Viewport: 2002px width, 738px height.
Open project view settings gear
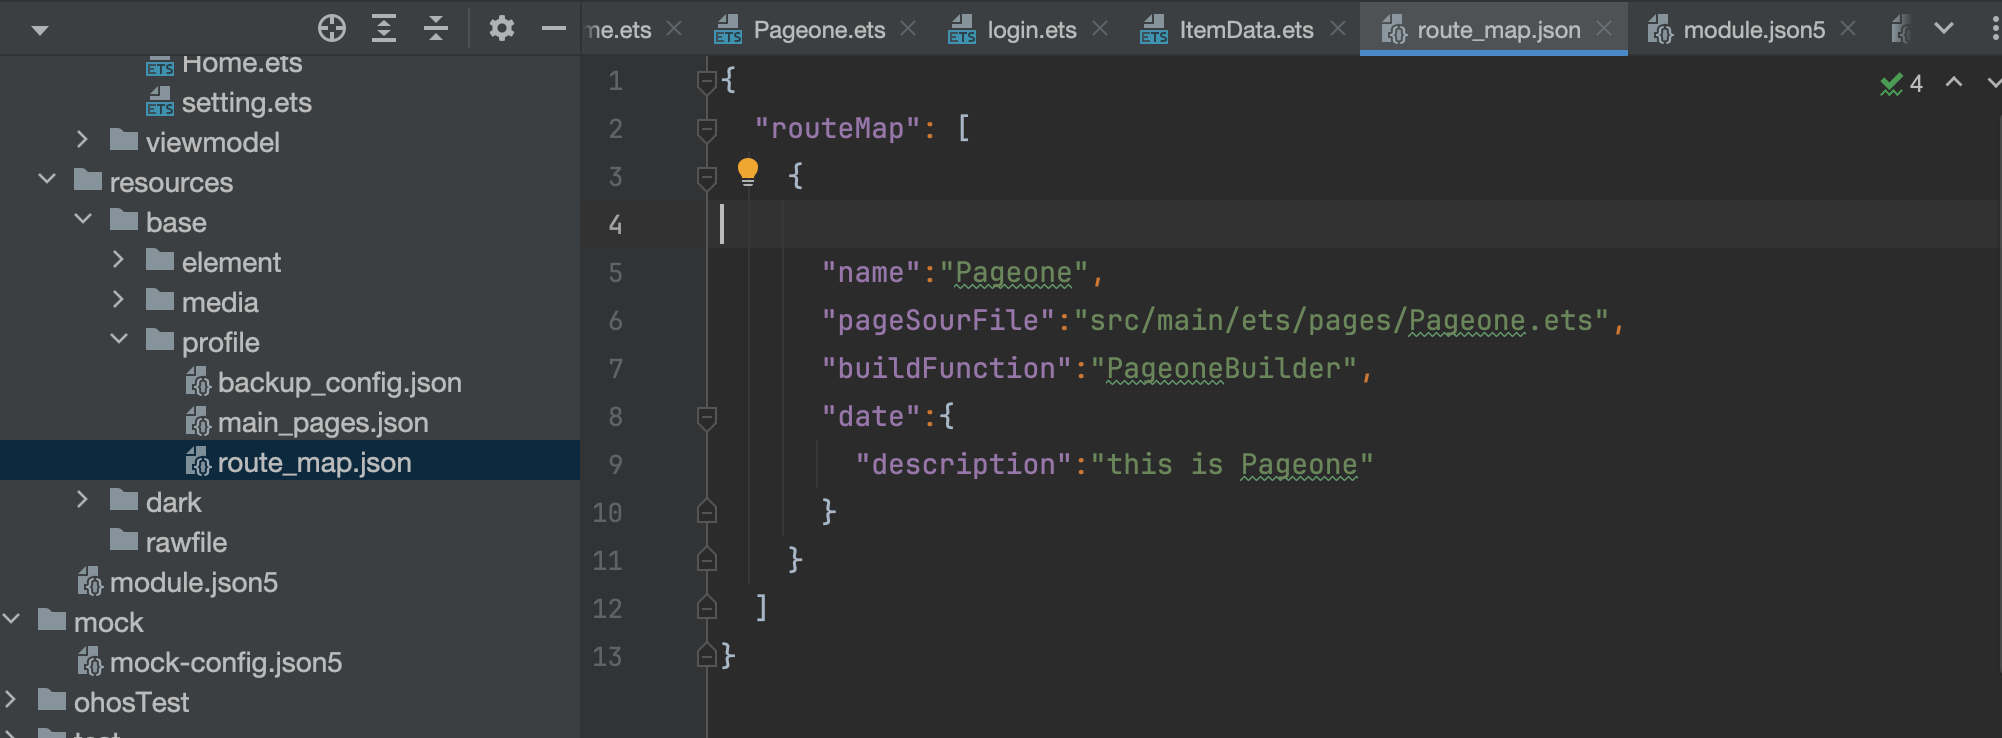click(x=502, y=28)
